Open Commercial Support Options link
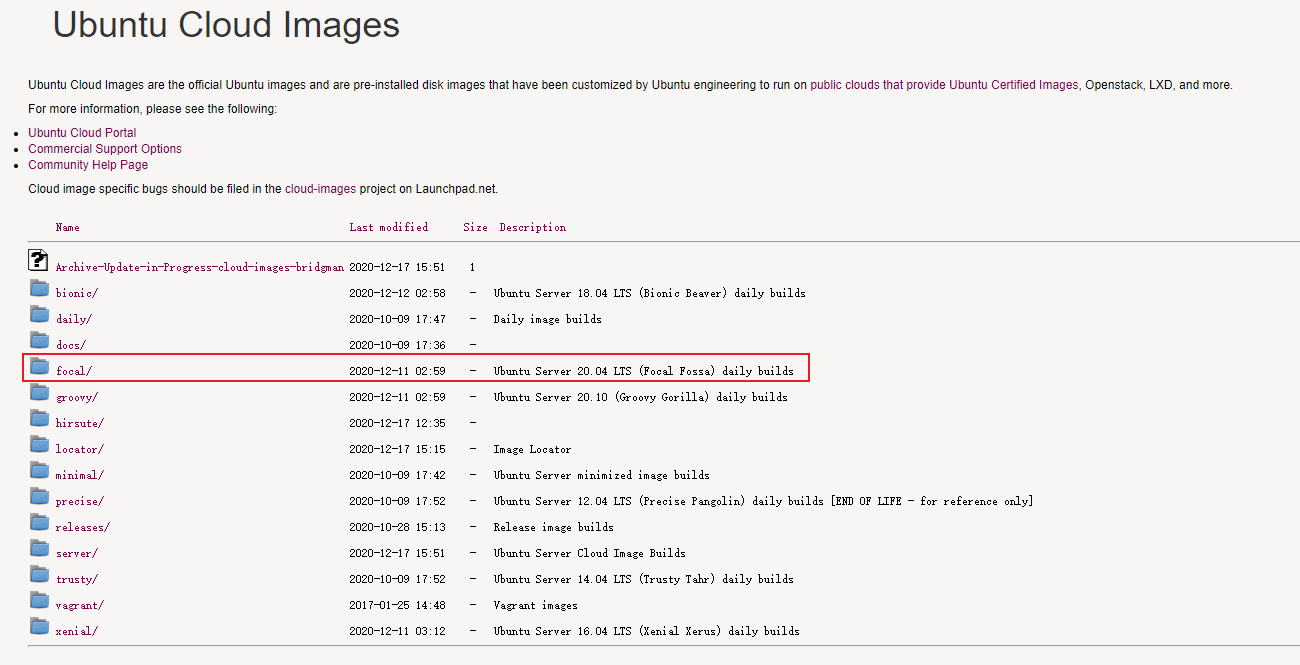This screenshot has height=665, width=1300. [105, 149]
